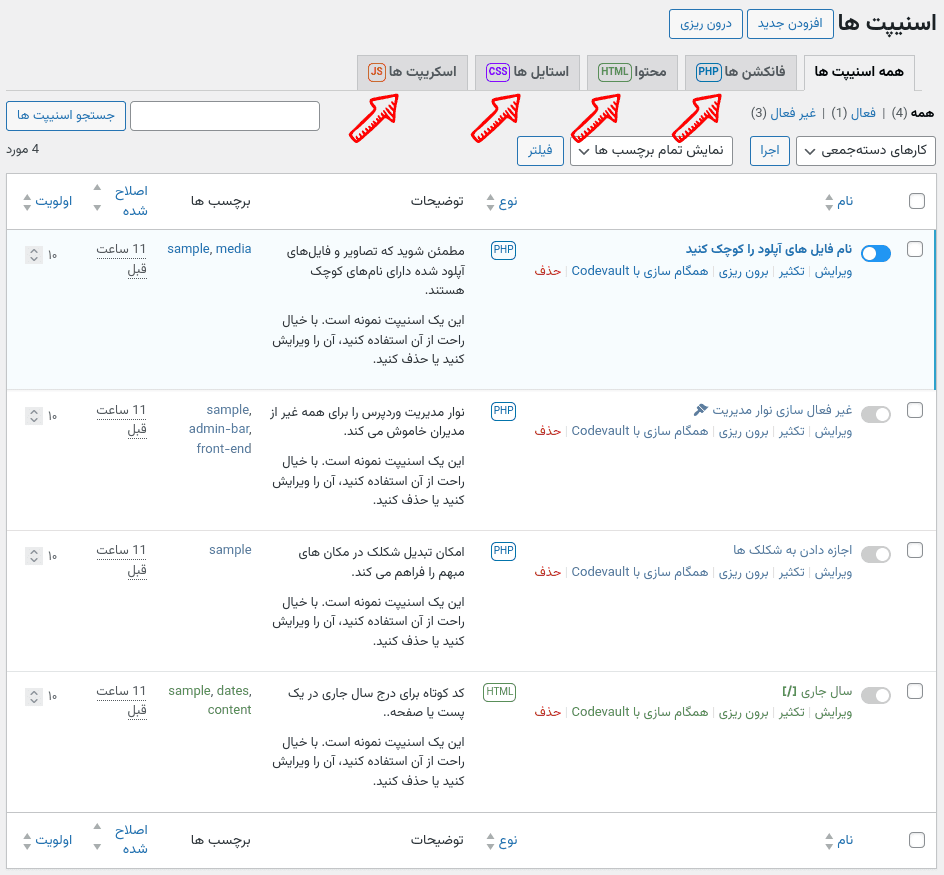Image resolution: width=944 pixels, height=875 pixels.
Task: Click sort arrows beside the اصلاح شده header
Action: [98, 198]
